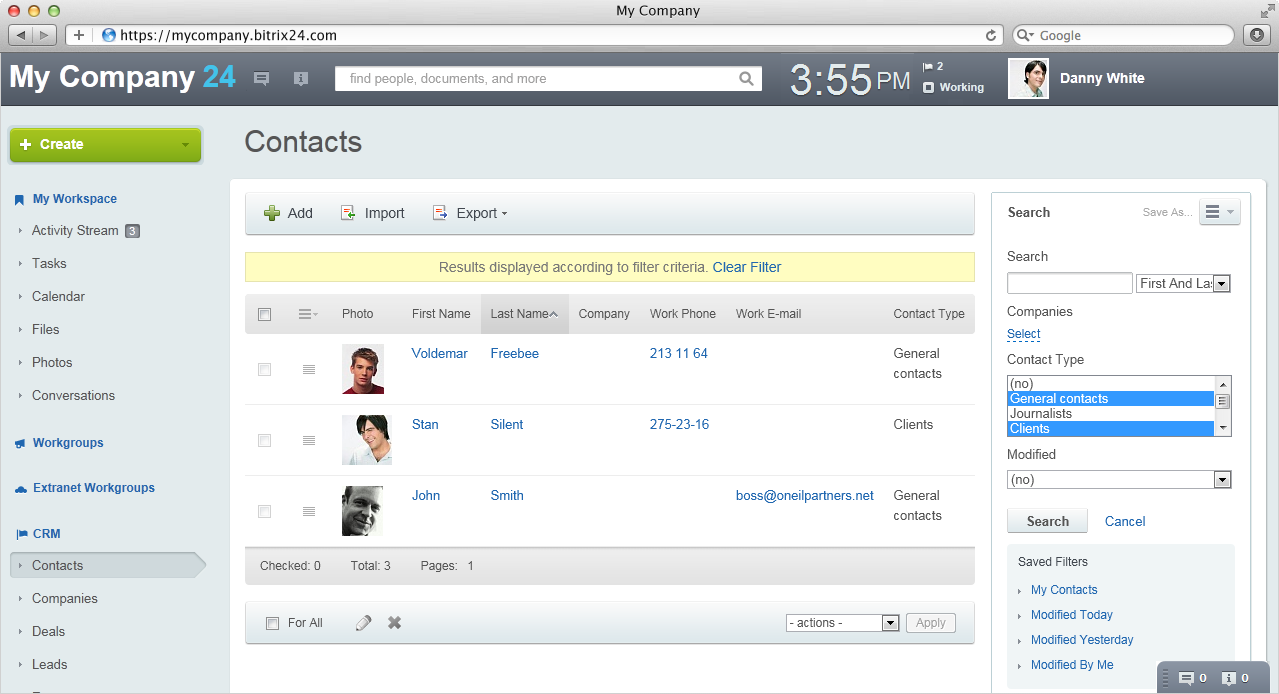Enable the For All checkbox
The height and width of the screenshot is (694, 1279).
[273, 623]
